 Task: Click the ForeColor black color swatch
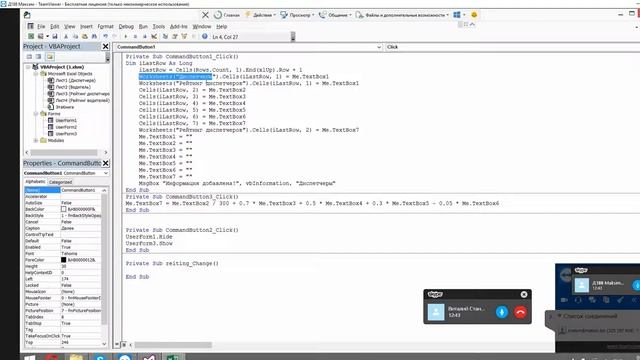coord(64,260)
